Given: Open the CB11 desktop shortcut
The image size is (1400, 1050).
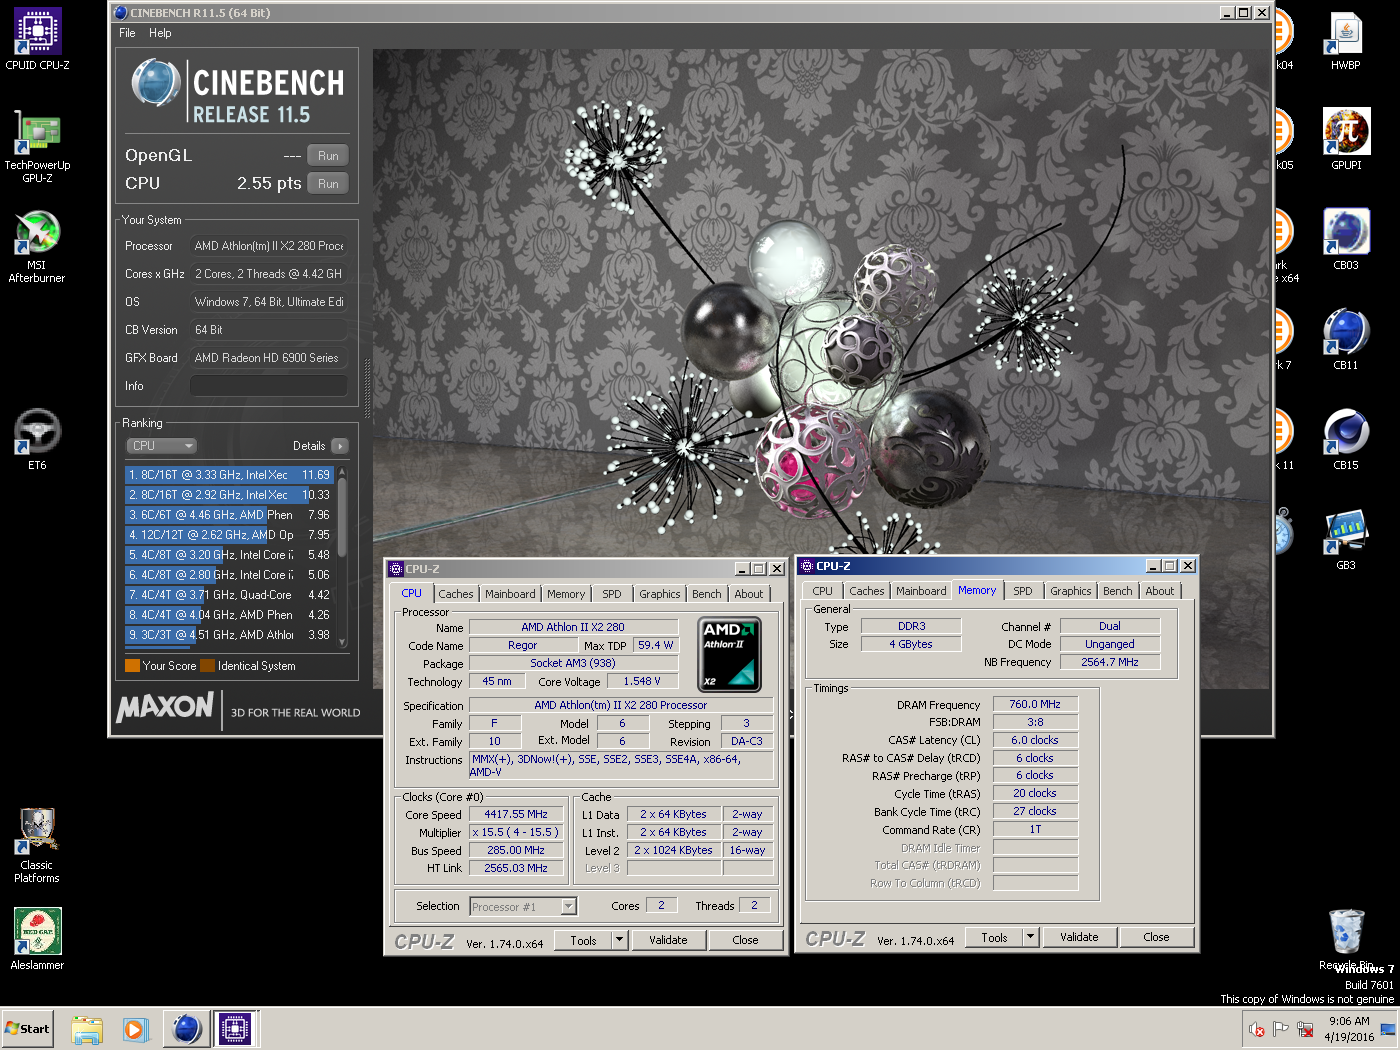Looking at the screenshot, I should (x=1346, y=340).
